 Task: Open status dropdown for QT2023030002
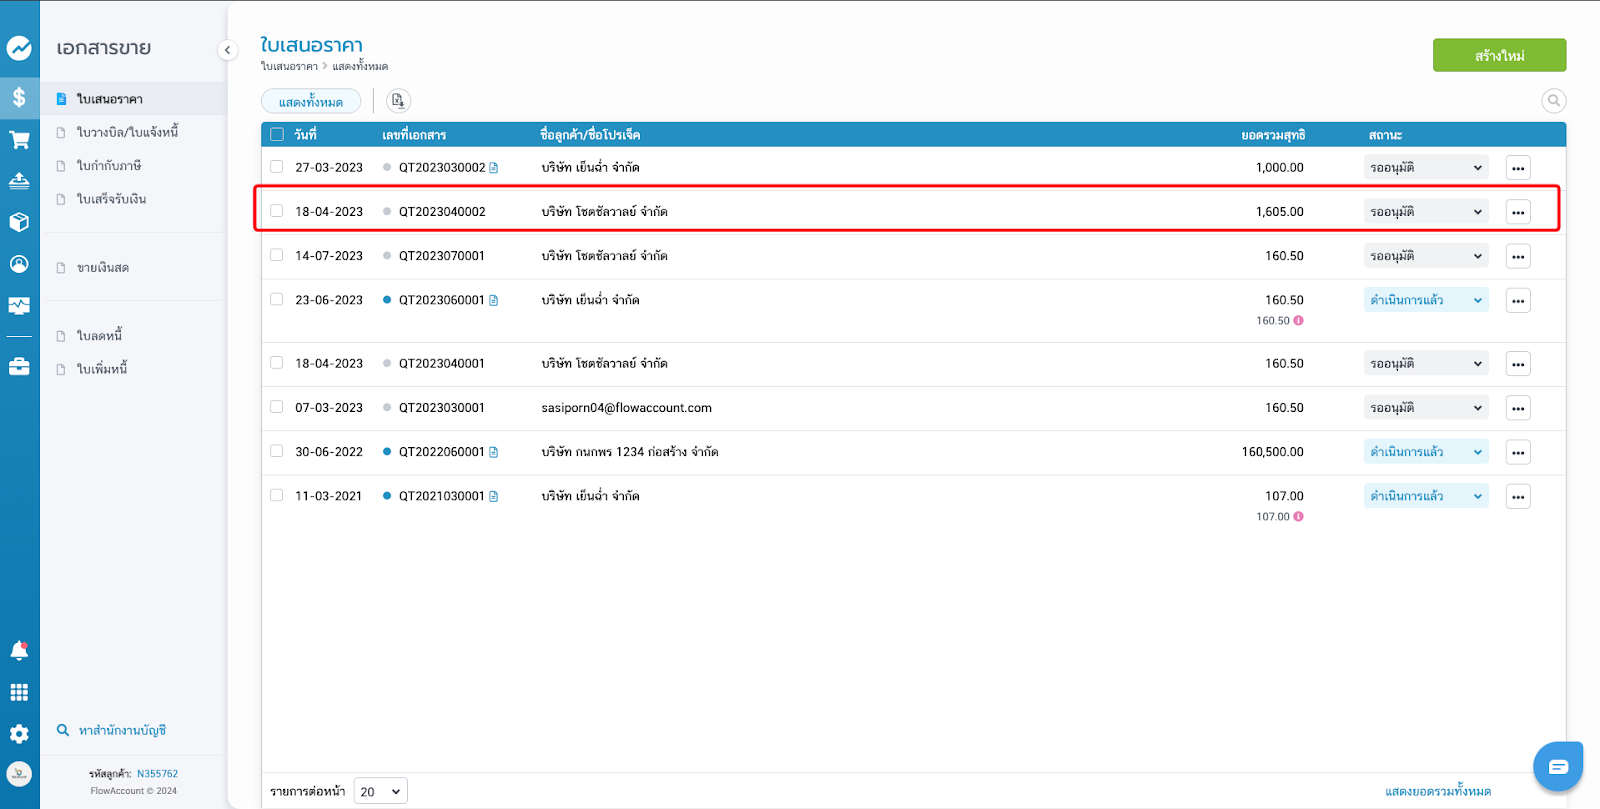tap(1425, 168)
